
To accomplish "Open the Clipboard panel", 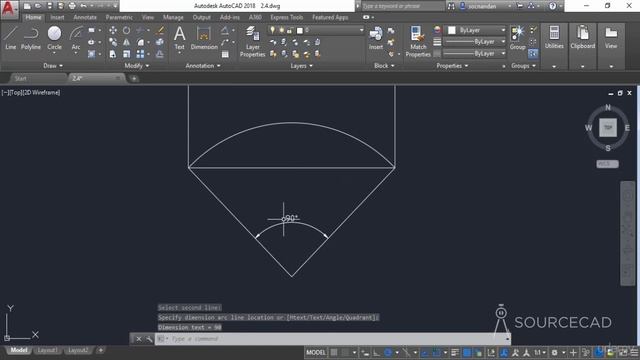I will point(582,38).
